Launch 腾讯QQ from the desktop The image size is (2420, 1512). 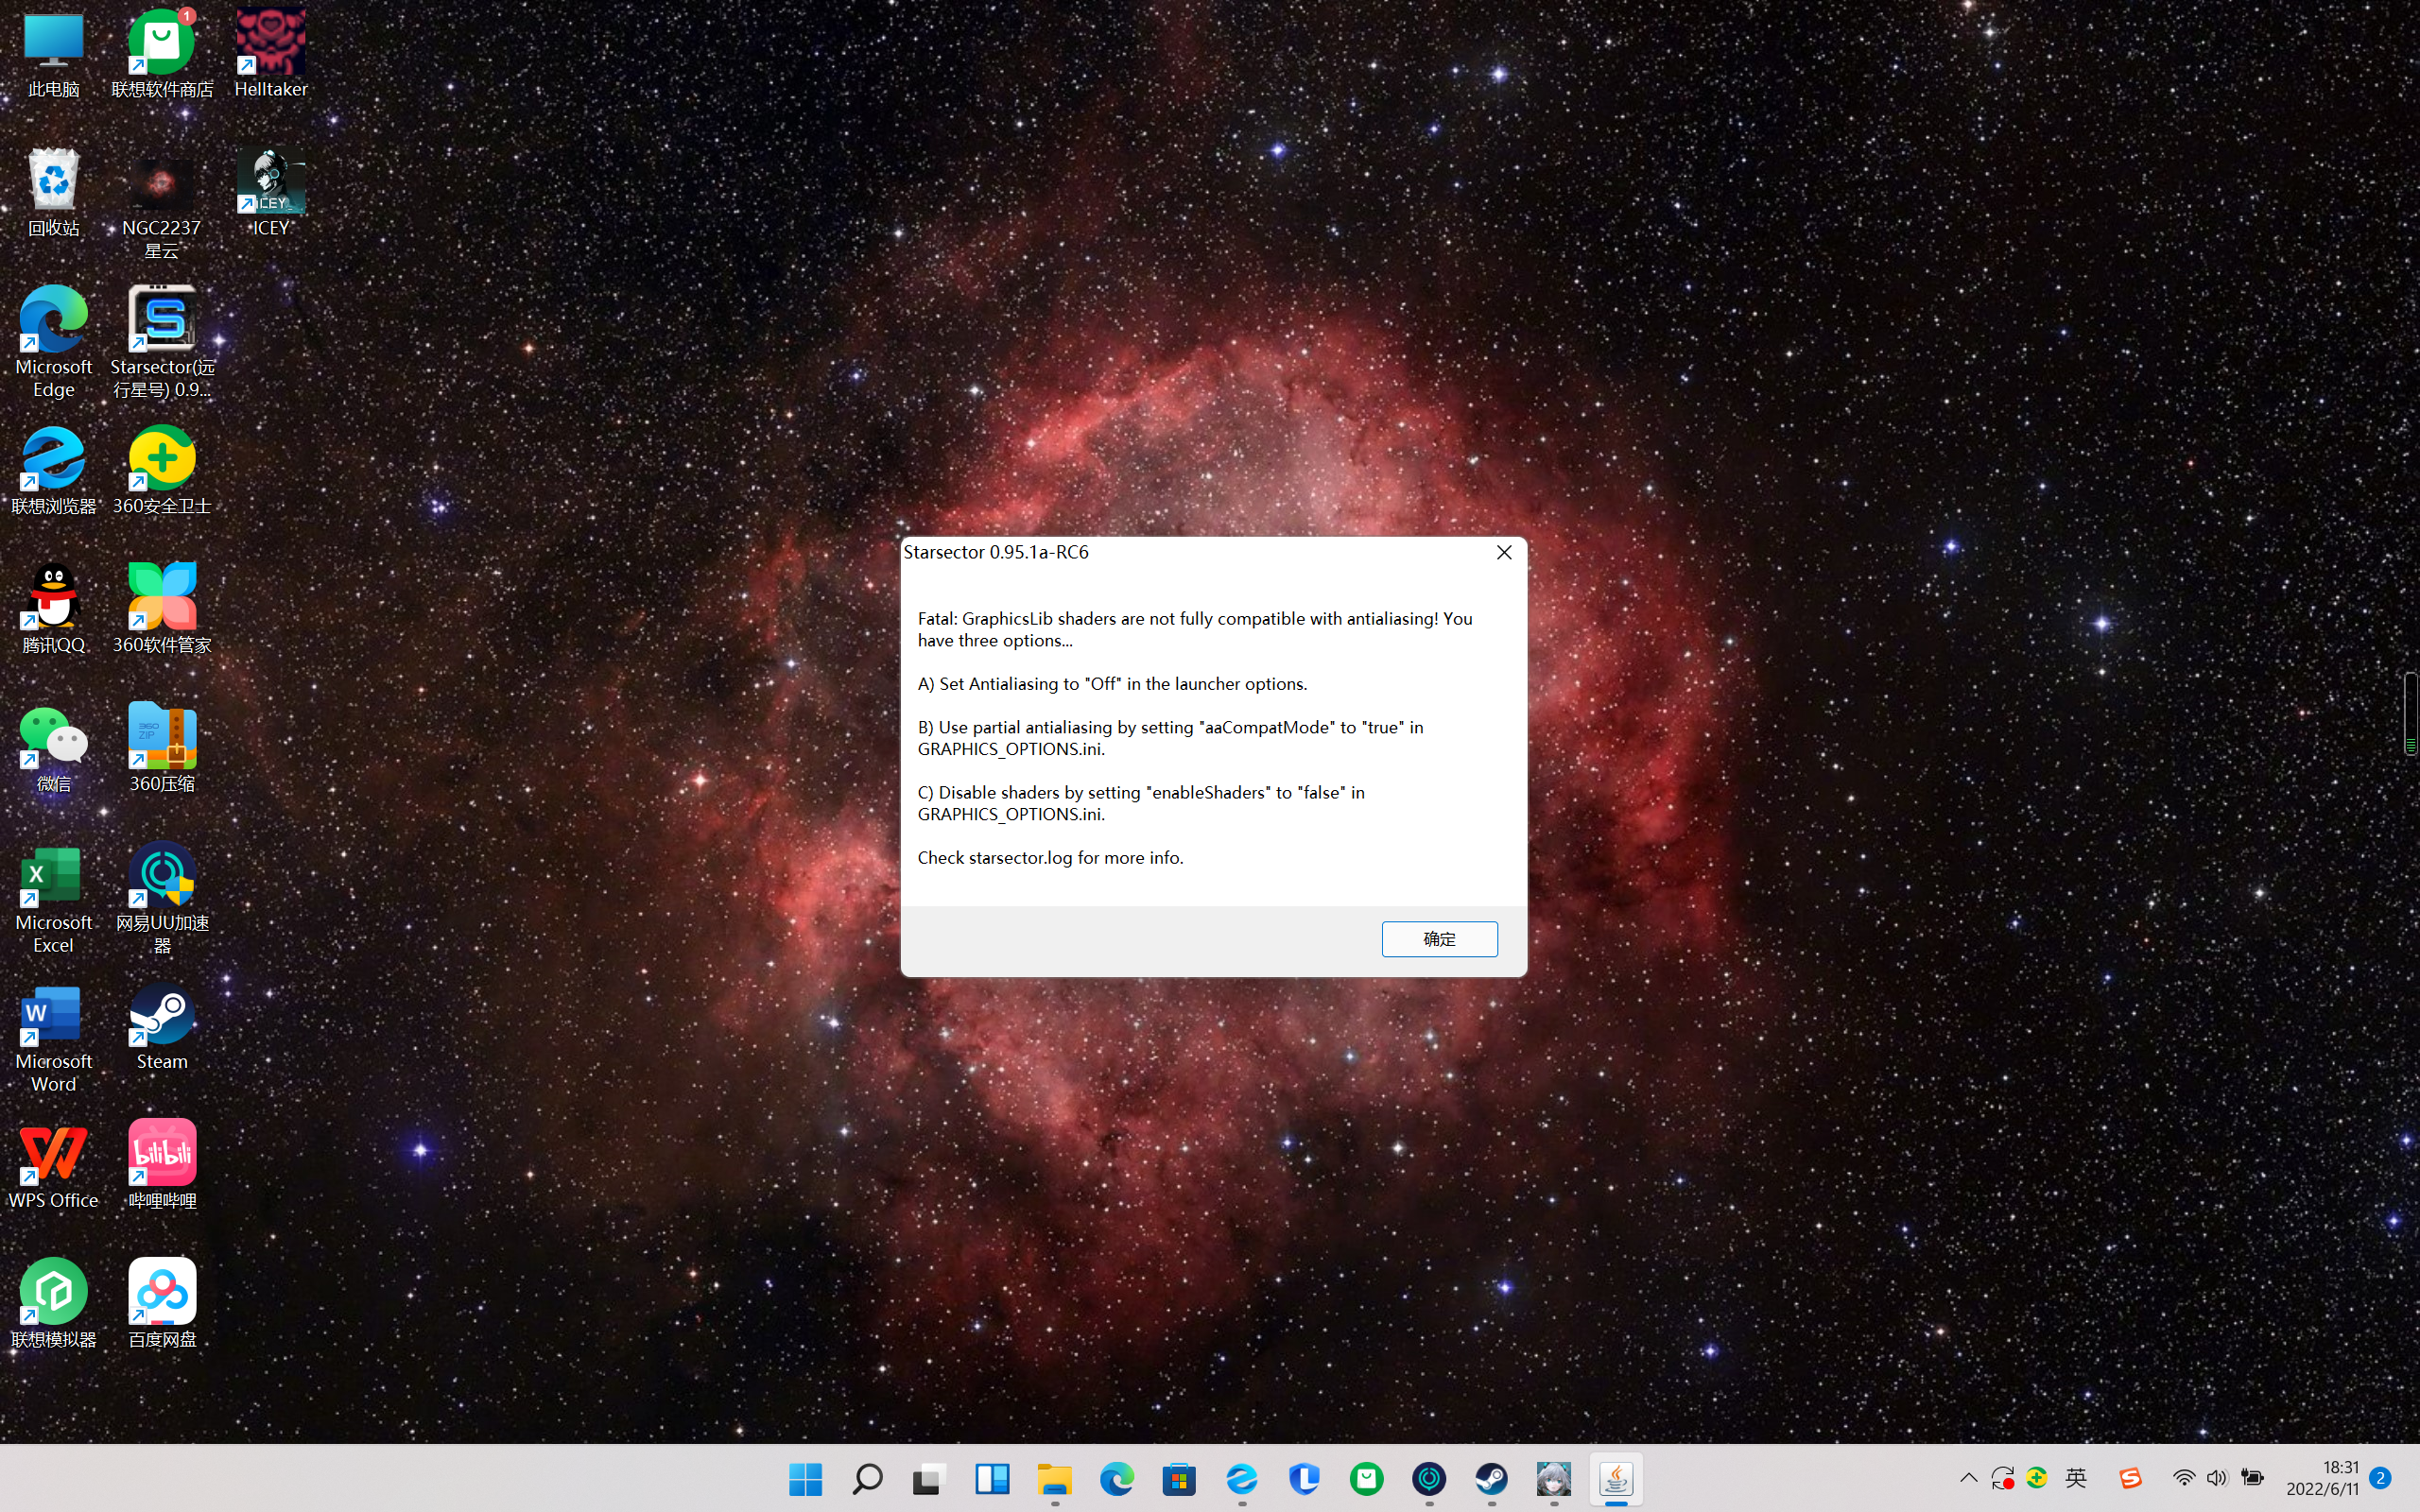pos(54,599)
